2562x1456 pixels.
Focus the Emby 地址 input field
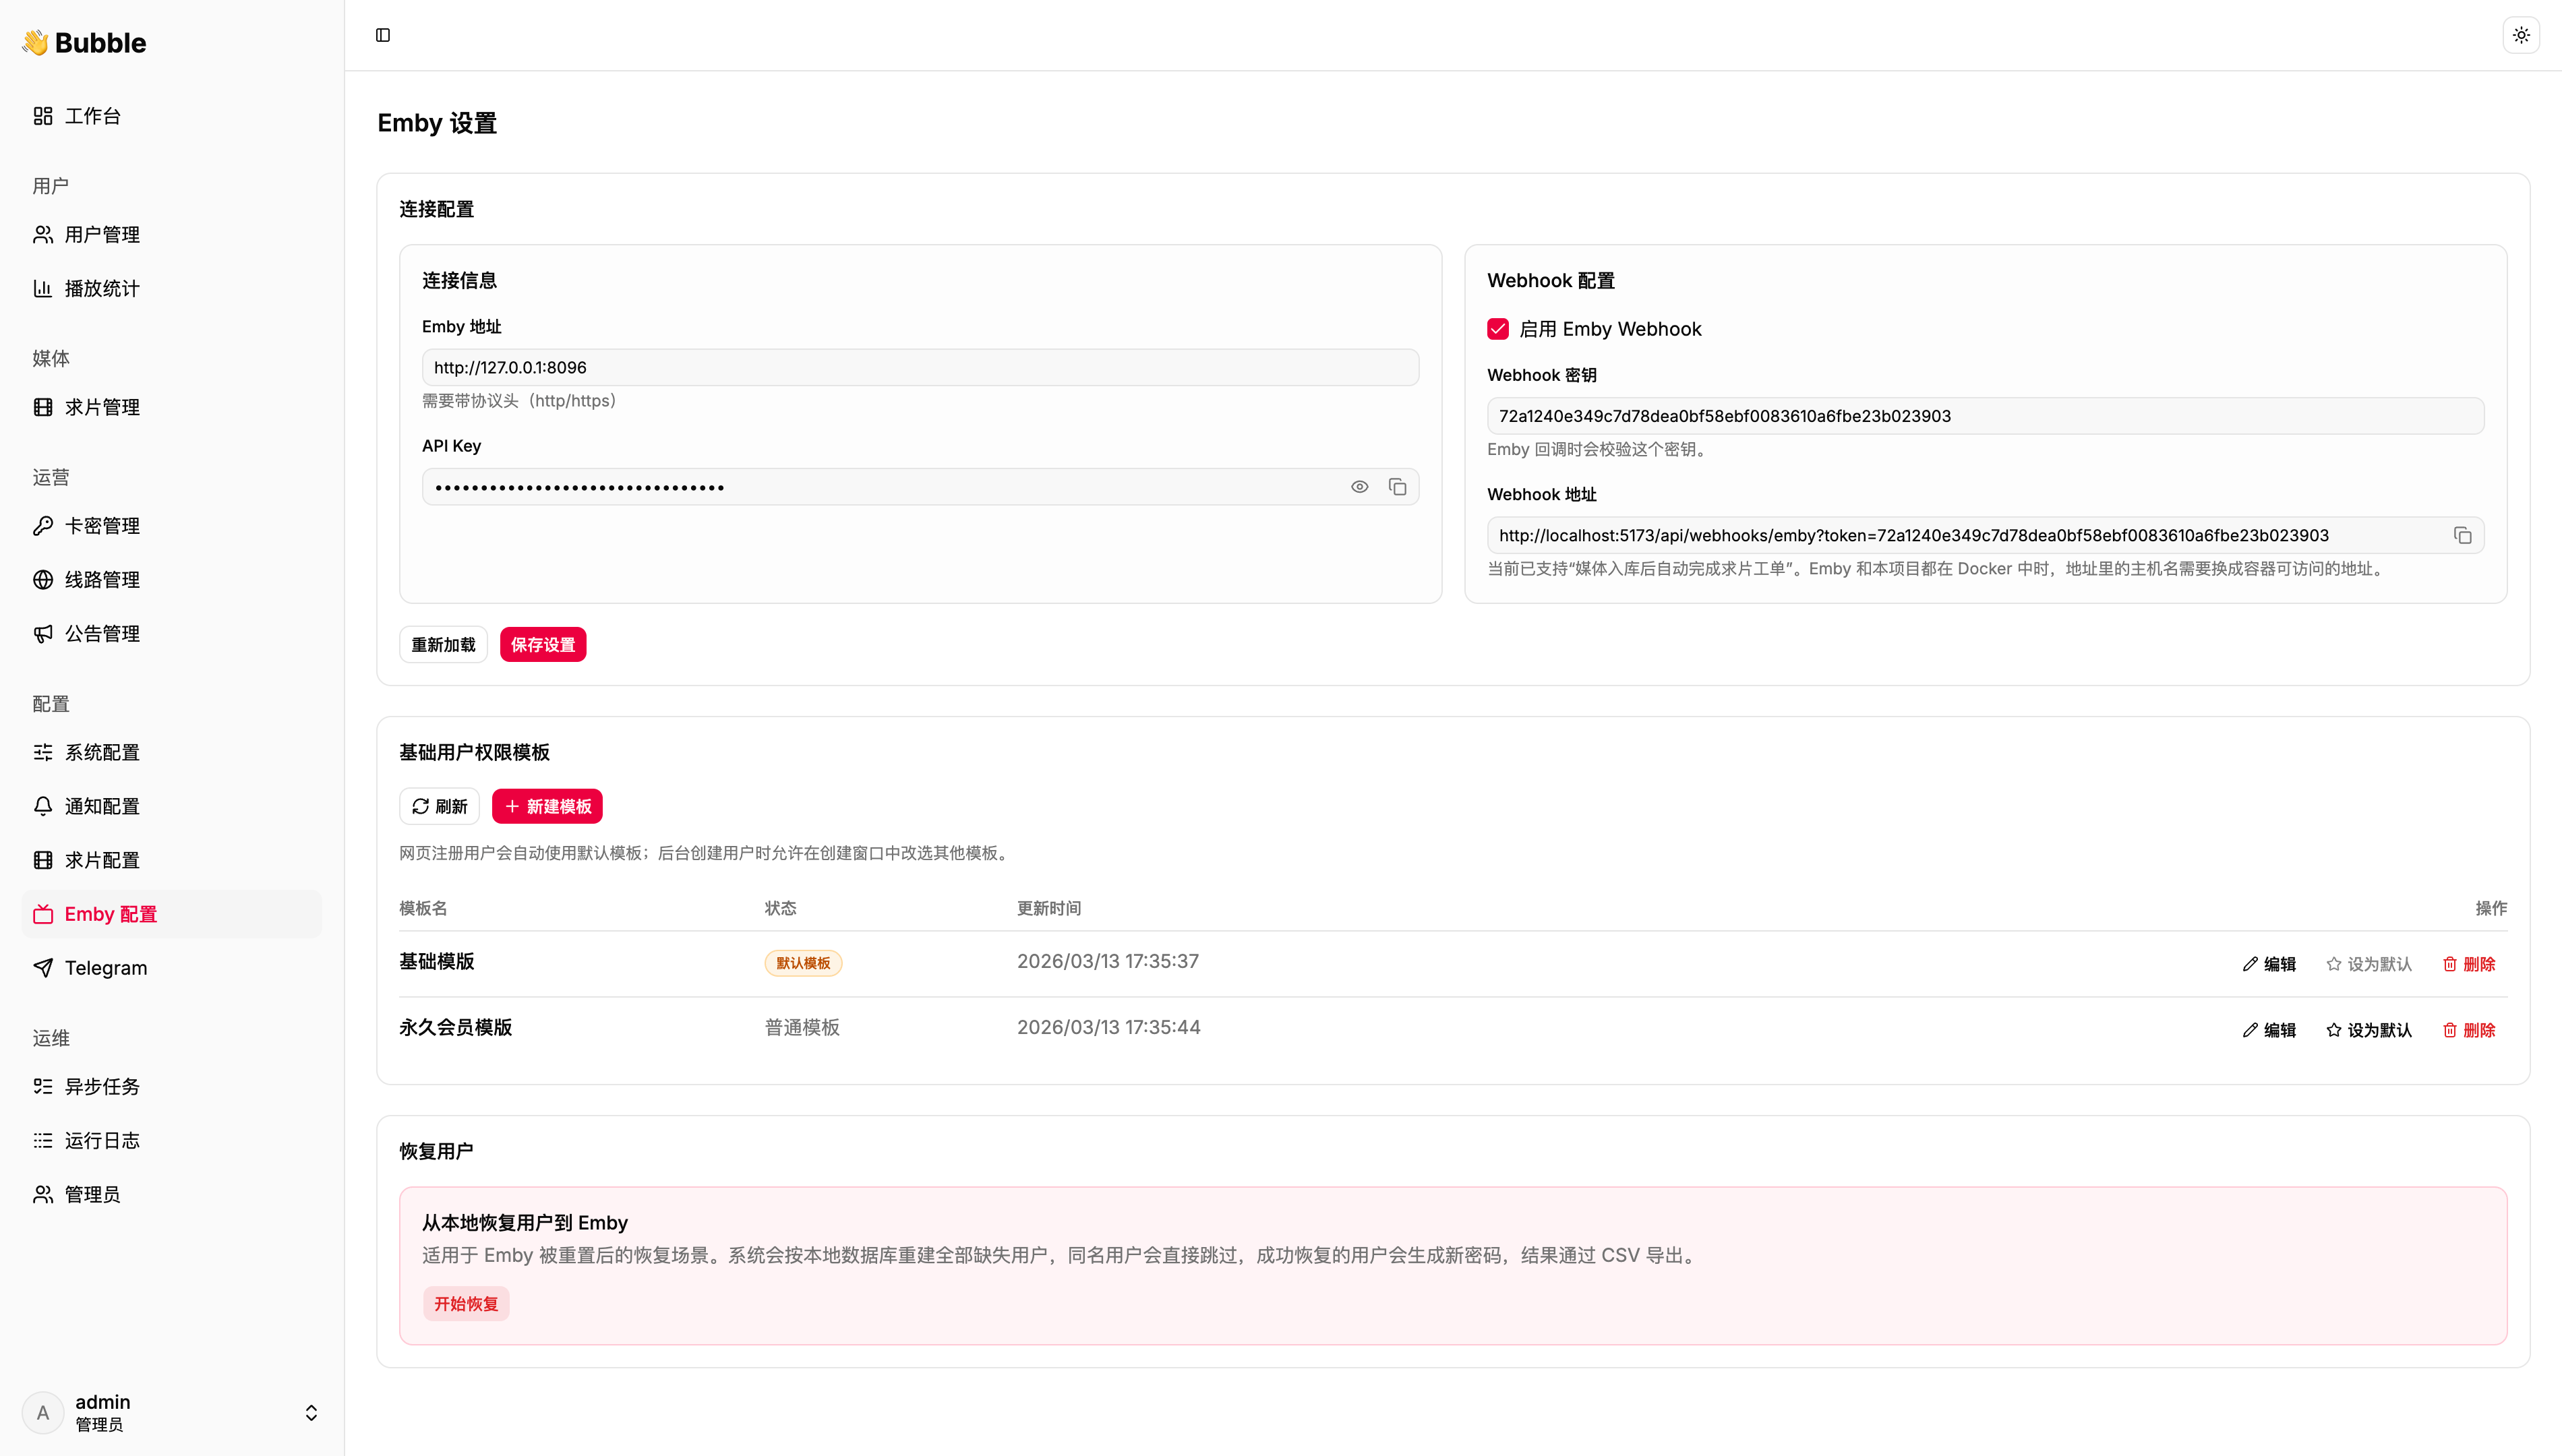pos(920,368)
